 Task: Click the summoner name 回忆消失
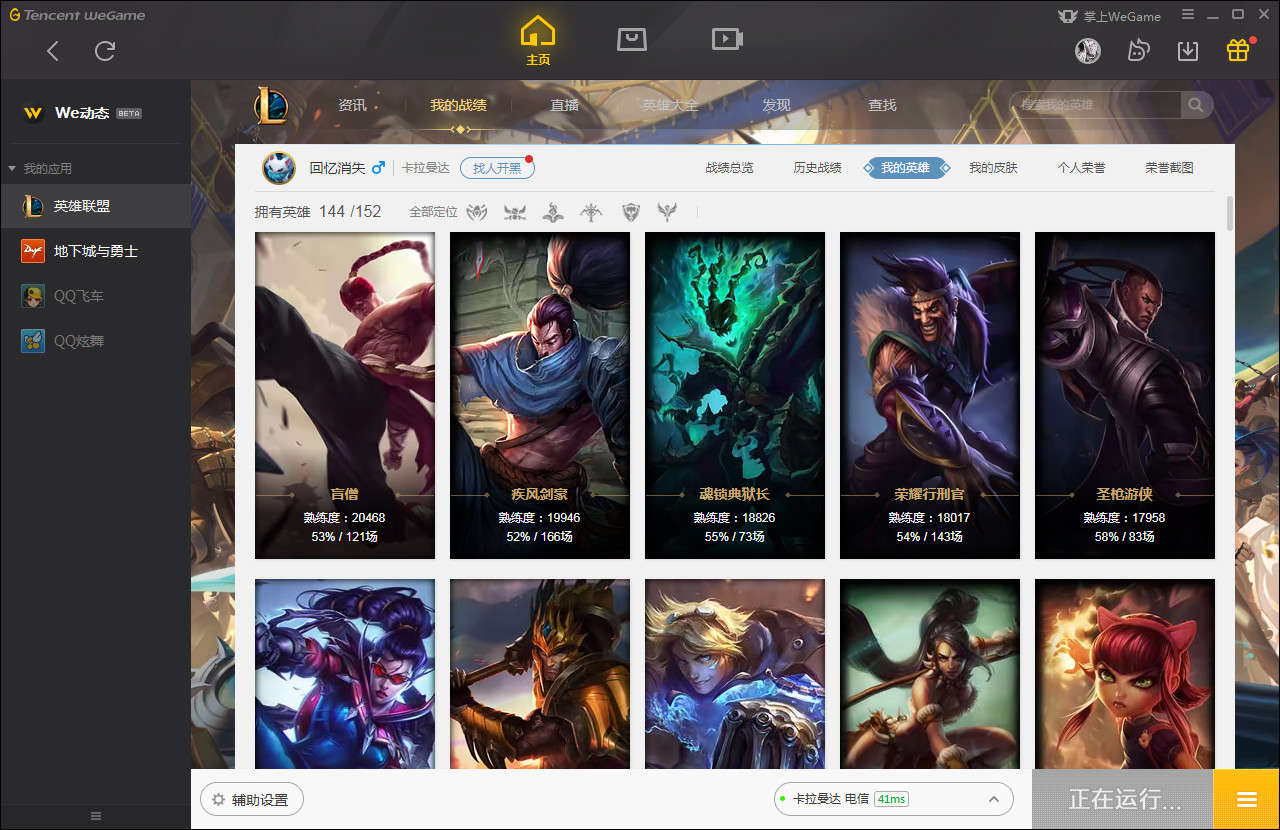pyautogui.click(x=338, y=168)
